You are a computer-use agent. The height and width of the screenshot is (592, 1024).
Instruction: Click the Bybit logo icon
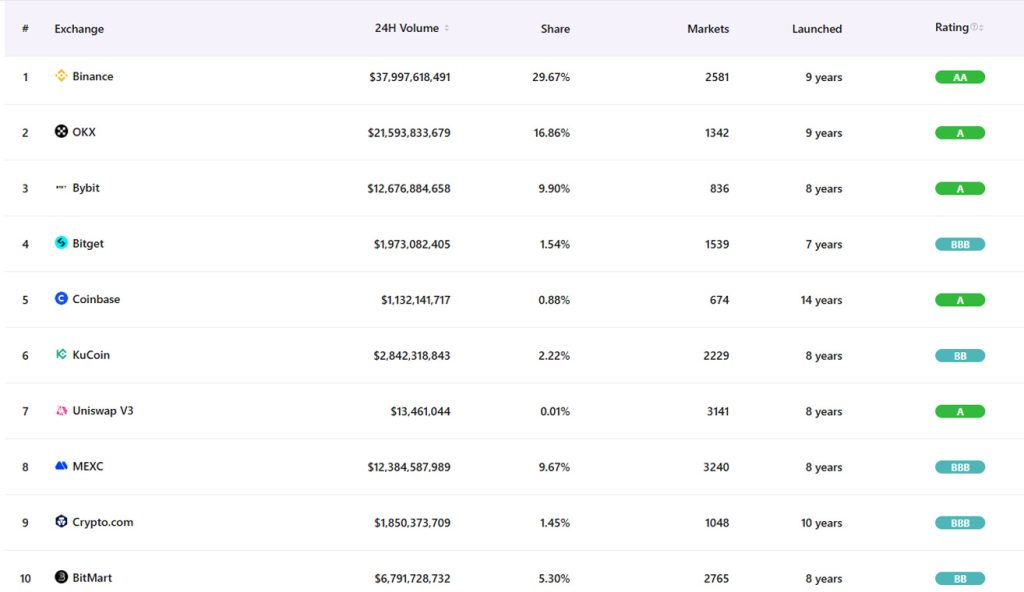(x=61, y=188)
